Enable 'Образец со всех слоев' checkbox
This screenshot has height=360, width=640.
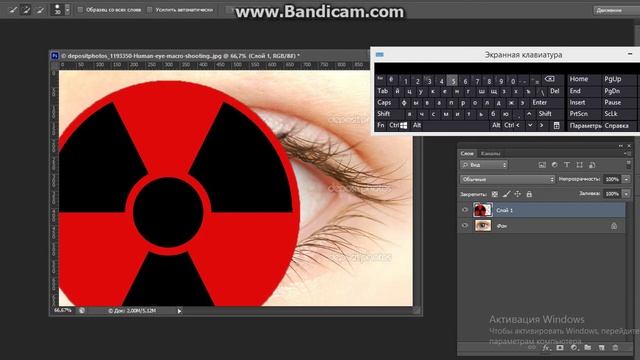click(x=80, y=9)
